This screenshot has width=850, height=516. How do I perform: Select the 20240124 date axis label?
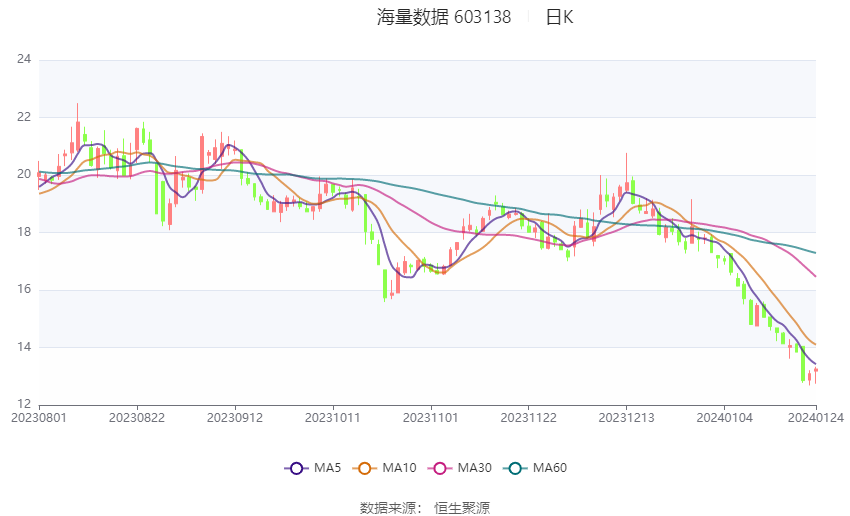coord(816,417)
